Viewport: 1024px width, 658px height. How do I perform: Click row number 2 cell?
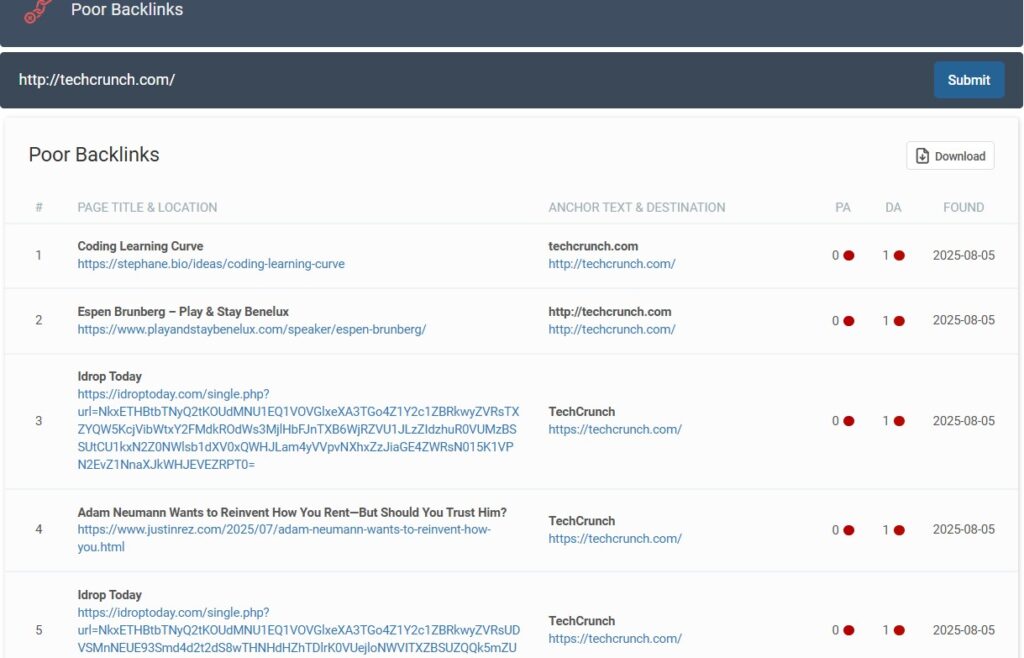coord(39,321)
